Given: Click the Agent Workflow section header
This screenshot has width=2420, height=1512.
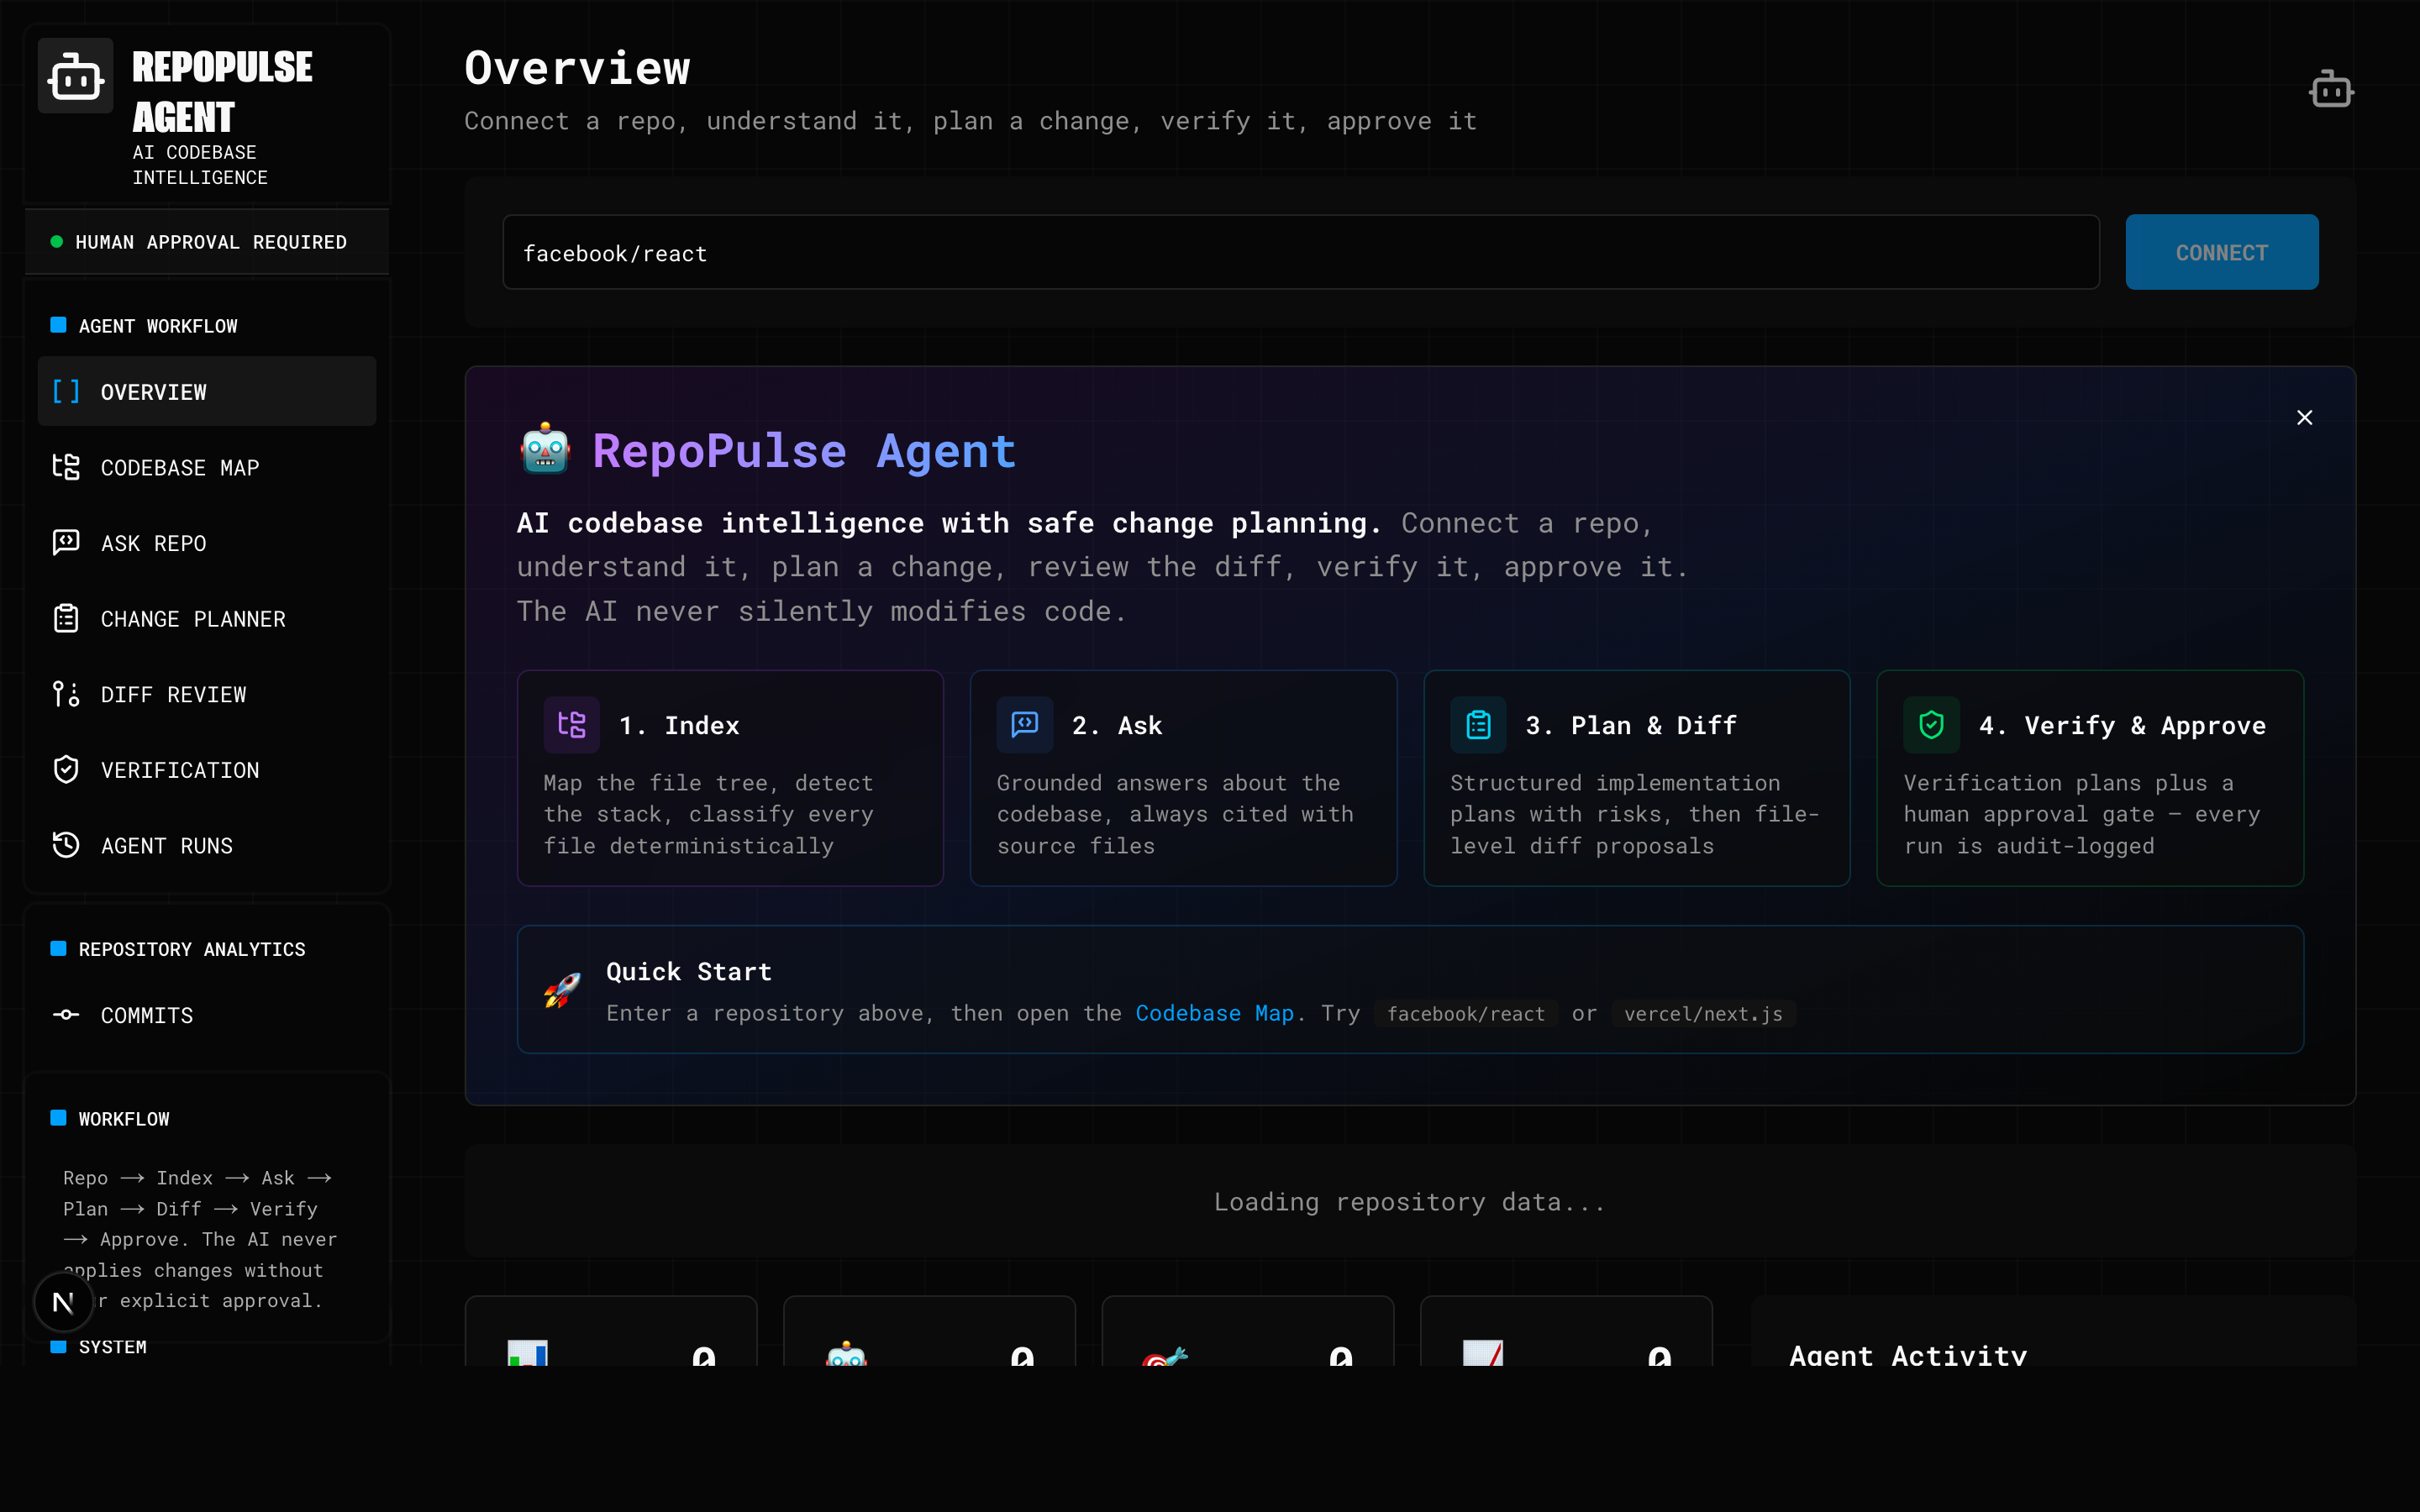Looking at the screenshot, I should 158,326.
